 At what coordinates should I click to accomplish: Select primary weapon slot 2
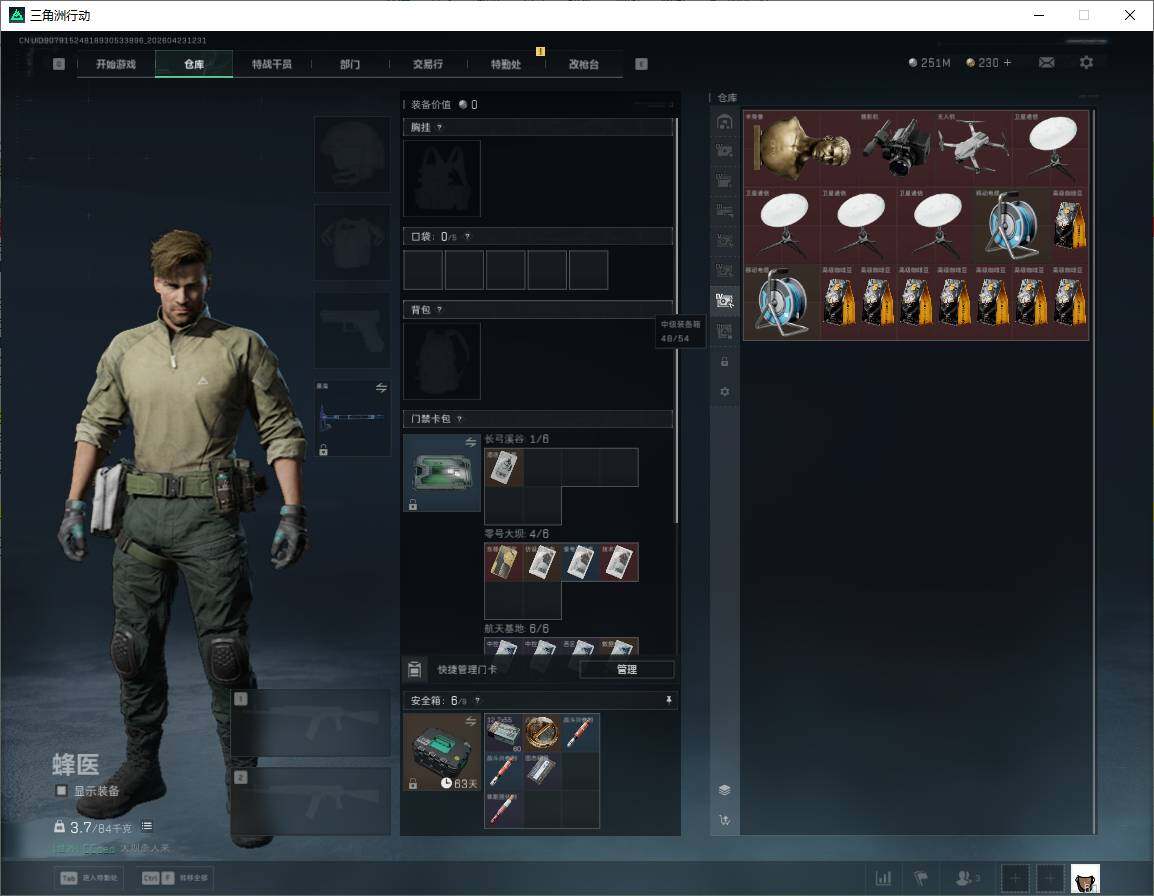click(x=311, y=801)
